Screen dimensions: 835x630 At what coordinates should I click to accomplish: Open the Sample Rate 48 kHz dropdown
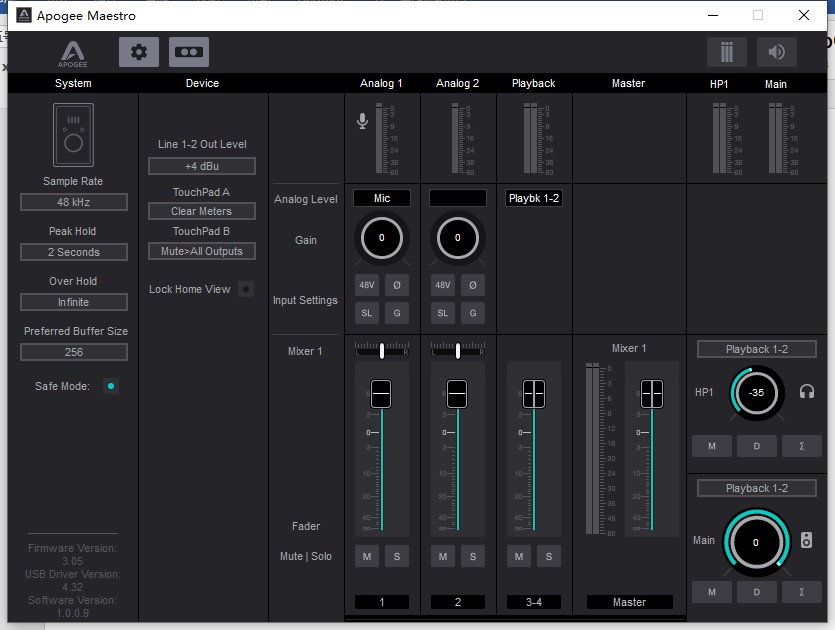pyautogui.click(x=74, y=202)
